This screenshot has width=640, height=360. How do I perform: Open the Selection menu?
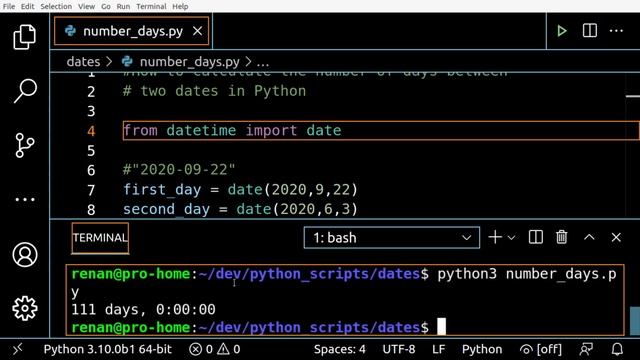pos(56,7)
